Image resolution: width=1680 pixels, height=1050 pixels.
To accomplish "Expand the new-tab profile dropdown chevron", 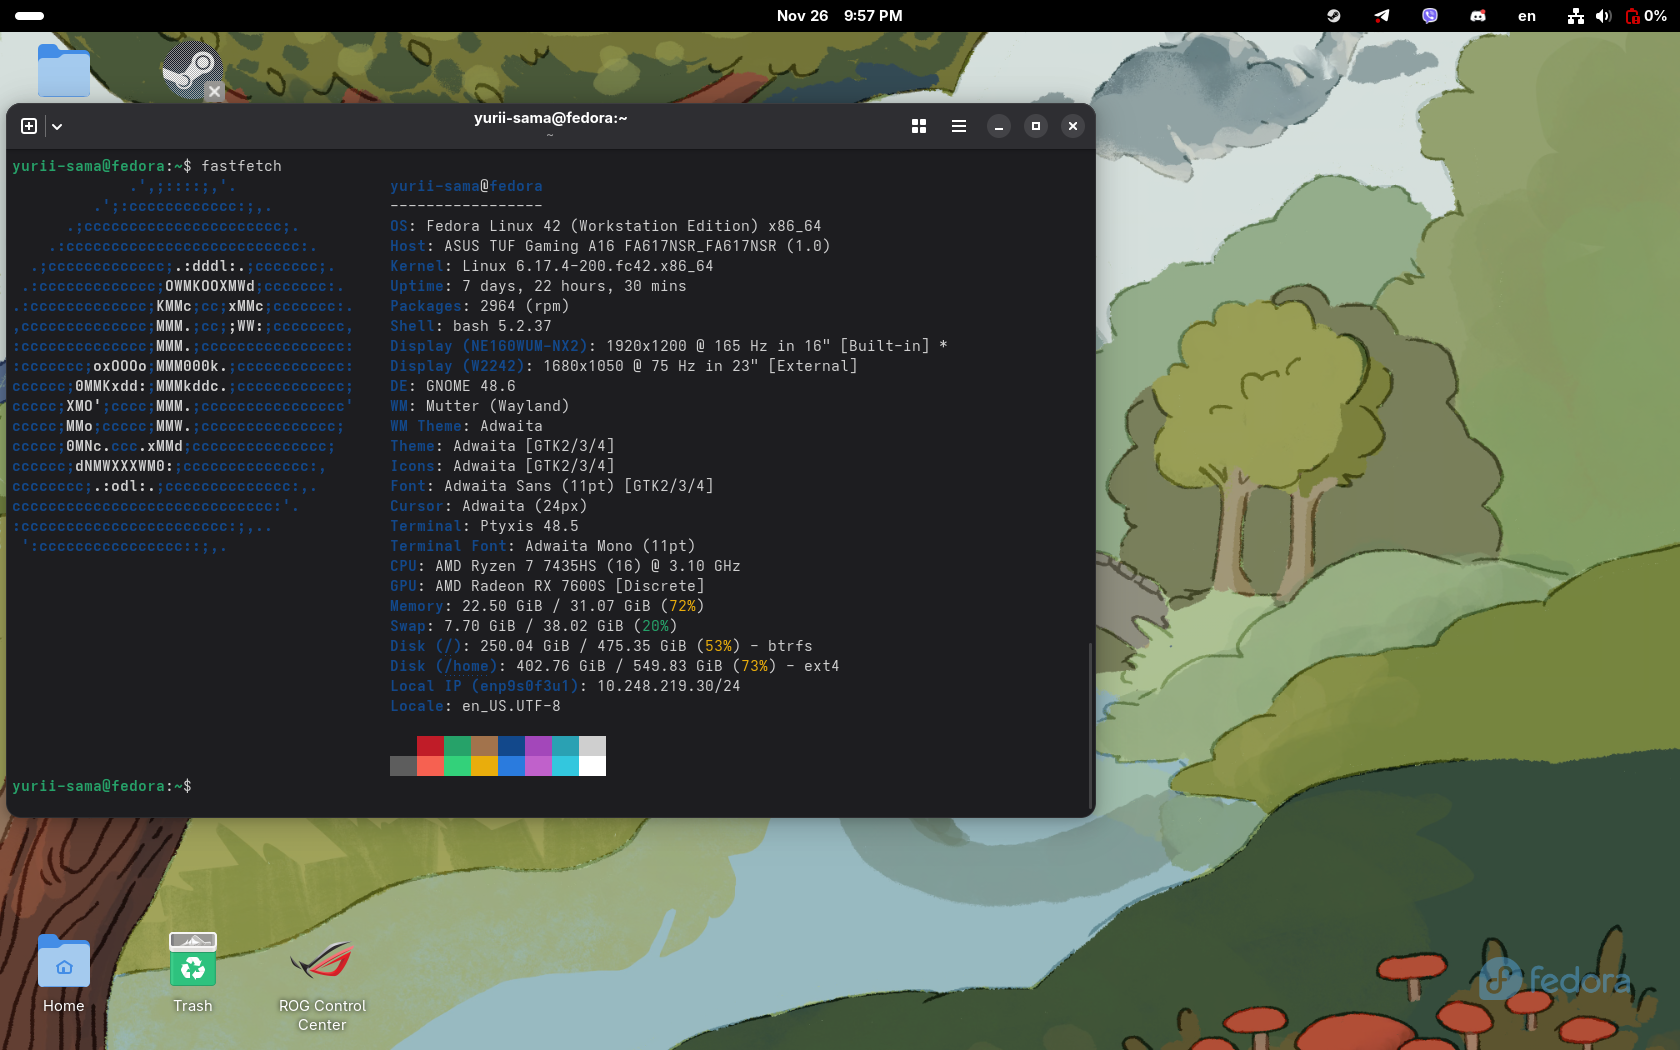I will click(57, 126).
